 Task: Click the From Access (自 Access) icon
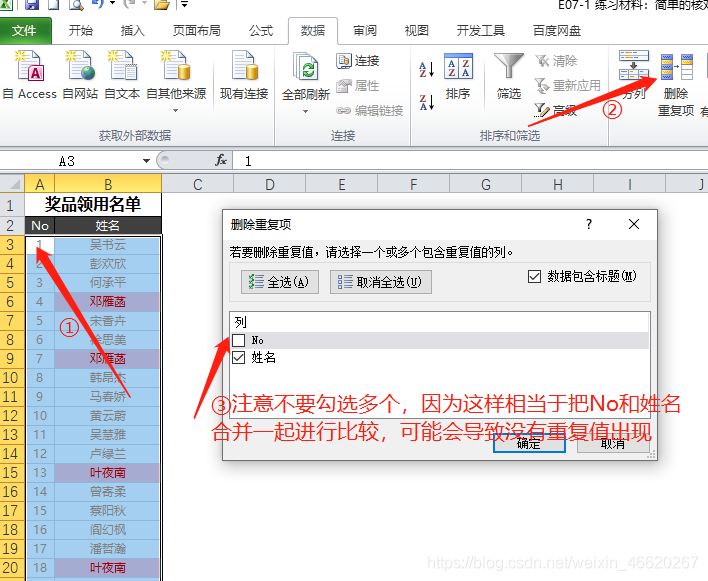(30, 66)
